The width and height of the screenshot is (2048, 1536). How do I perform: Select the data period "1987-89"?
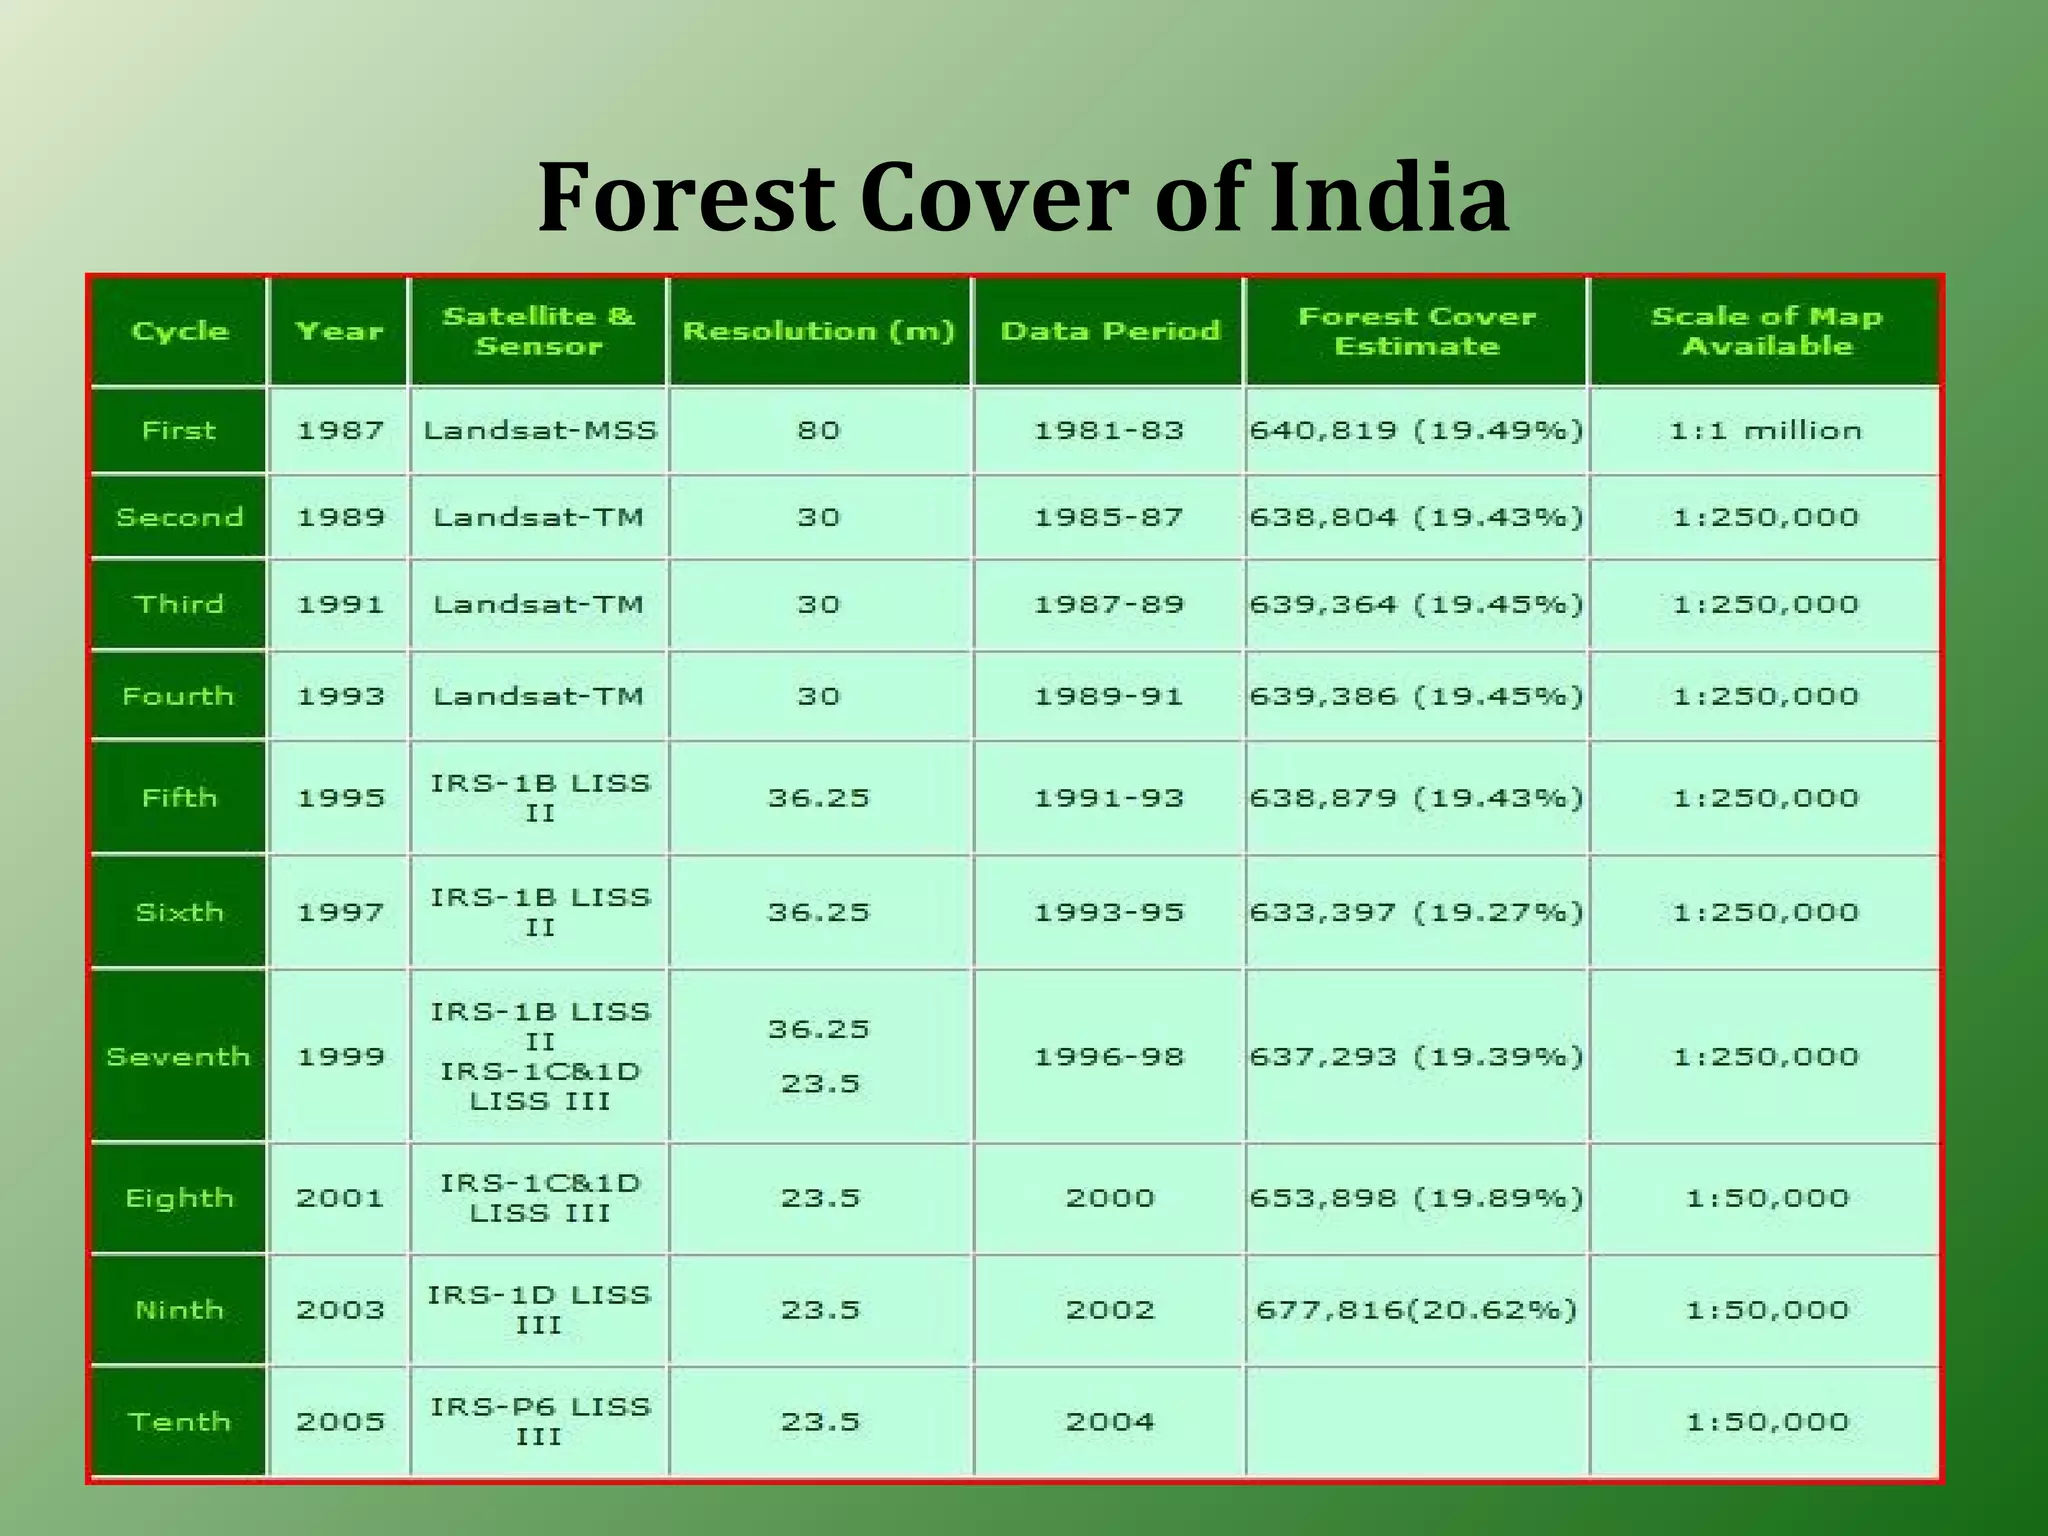point(1109,604)
